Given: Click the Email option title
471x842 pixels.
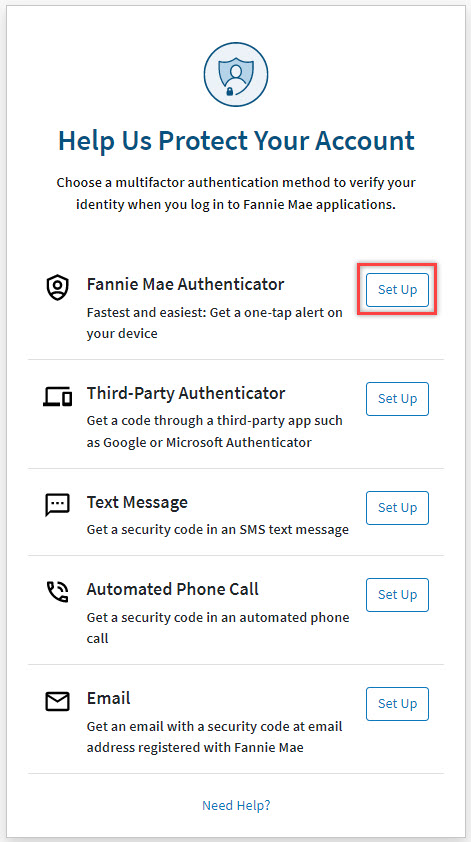Looking at the screenshot, I should [x=108, y=698].
